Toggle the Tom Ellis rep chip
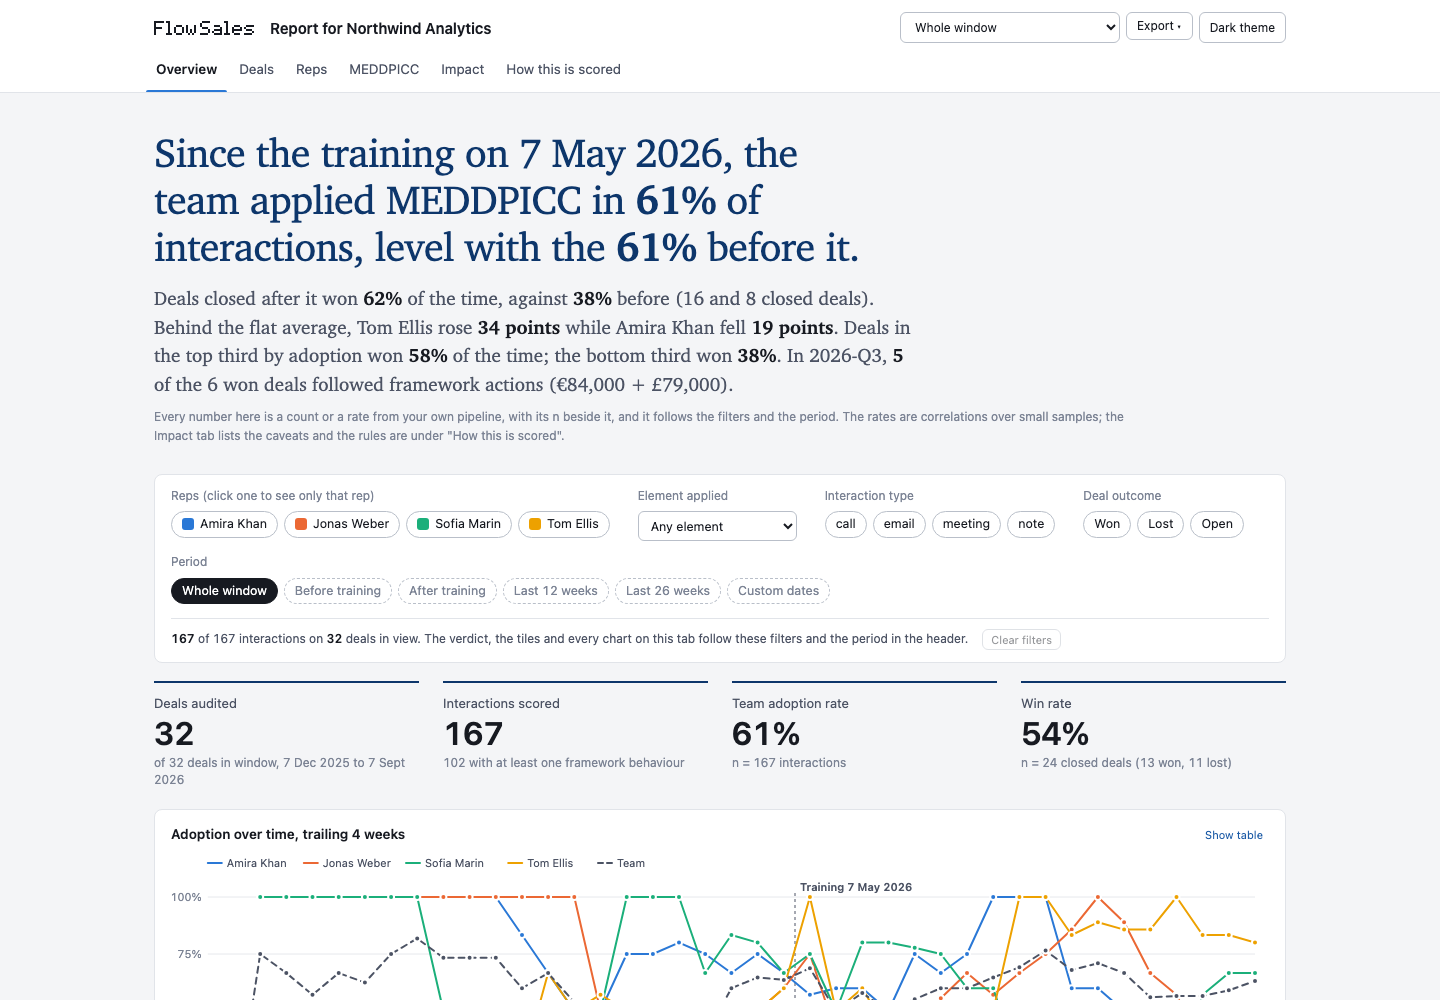The image size is (1440, 1000). pos(564,524)
